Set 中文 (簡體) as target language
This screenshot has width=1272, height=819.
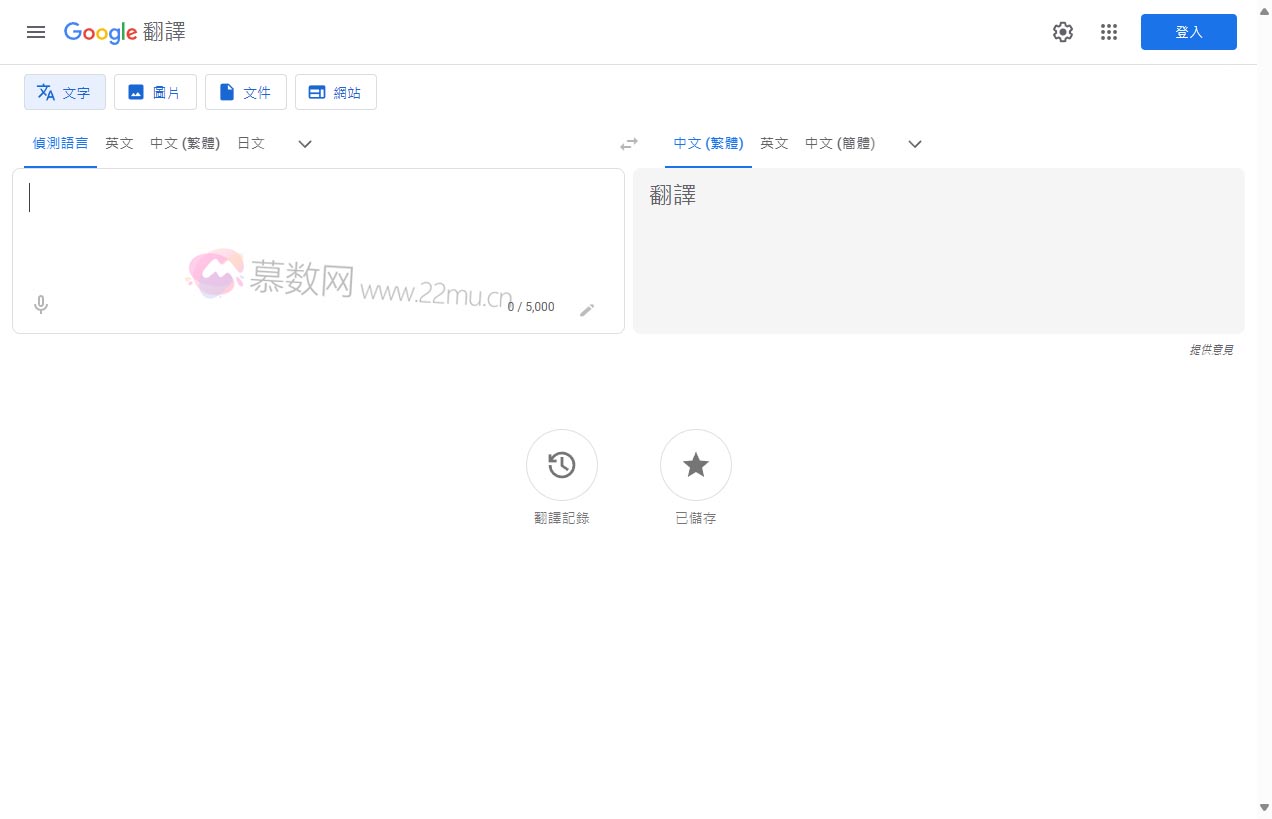840,143
